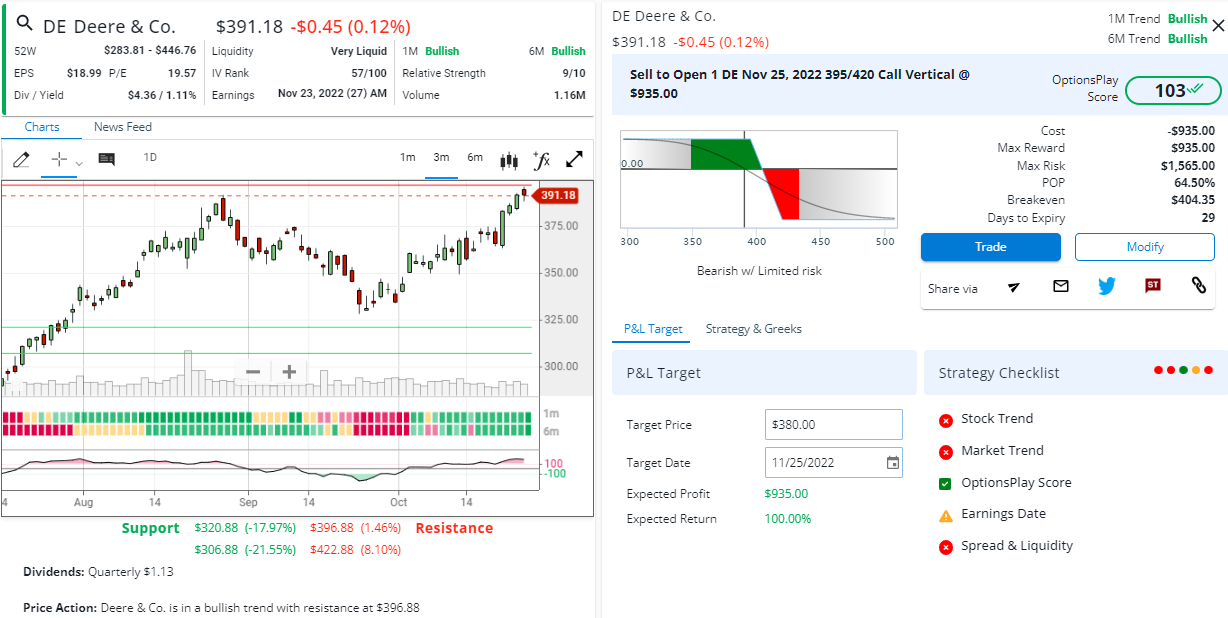Click the $396.88 resistance level value

pos(332,528)
